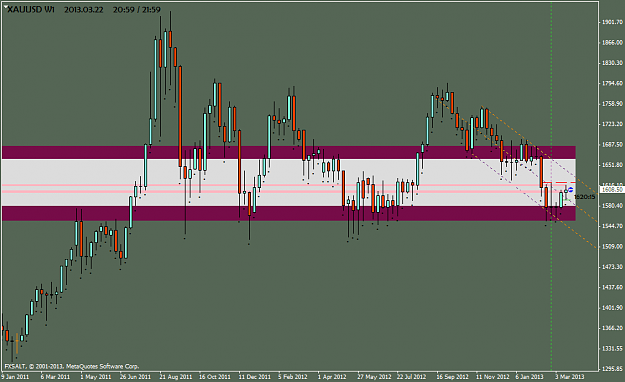625x382 pixels.
Task: Click the 1901.75 price axis label
Action: [x=612, y=22]
